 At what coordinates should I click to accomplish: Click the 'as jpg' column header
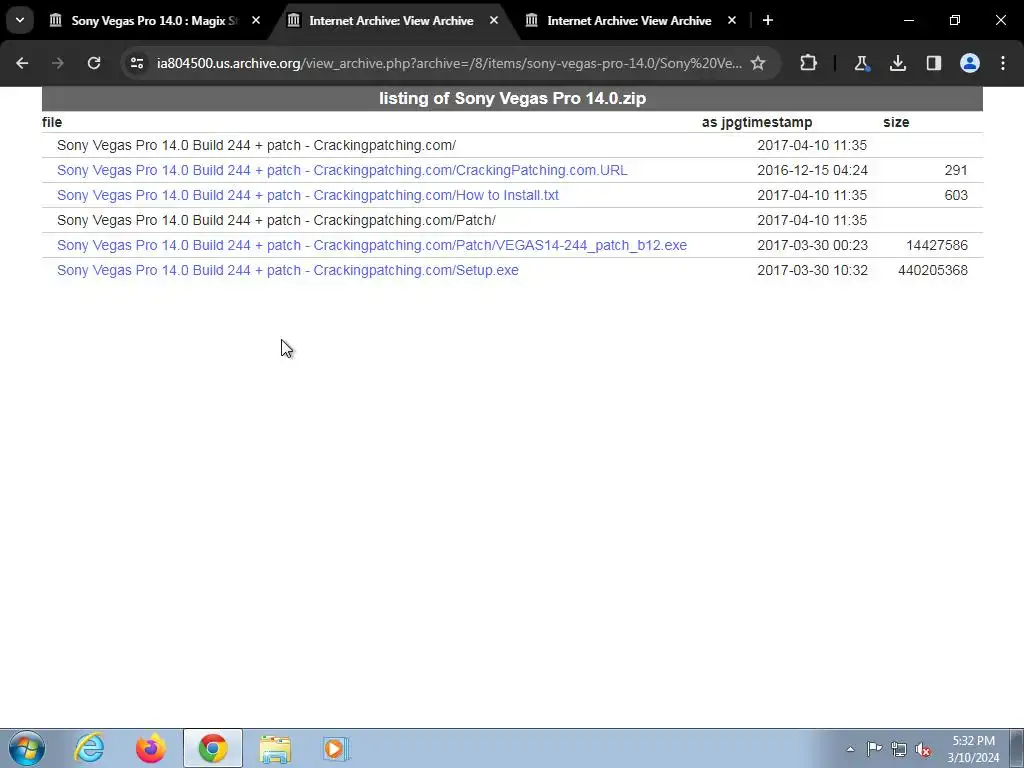pos(719,122)
